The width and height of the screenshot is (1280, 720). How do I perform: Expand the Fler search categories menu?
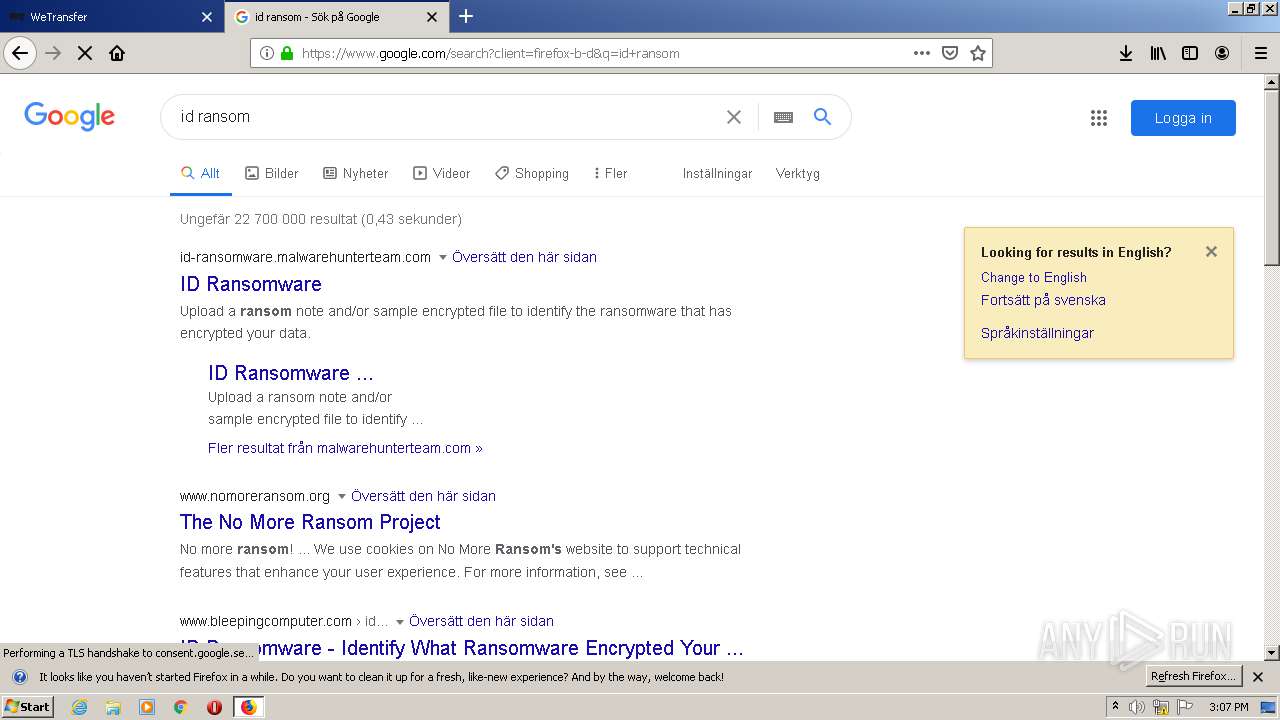pos(610,173)
